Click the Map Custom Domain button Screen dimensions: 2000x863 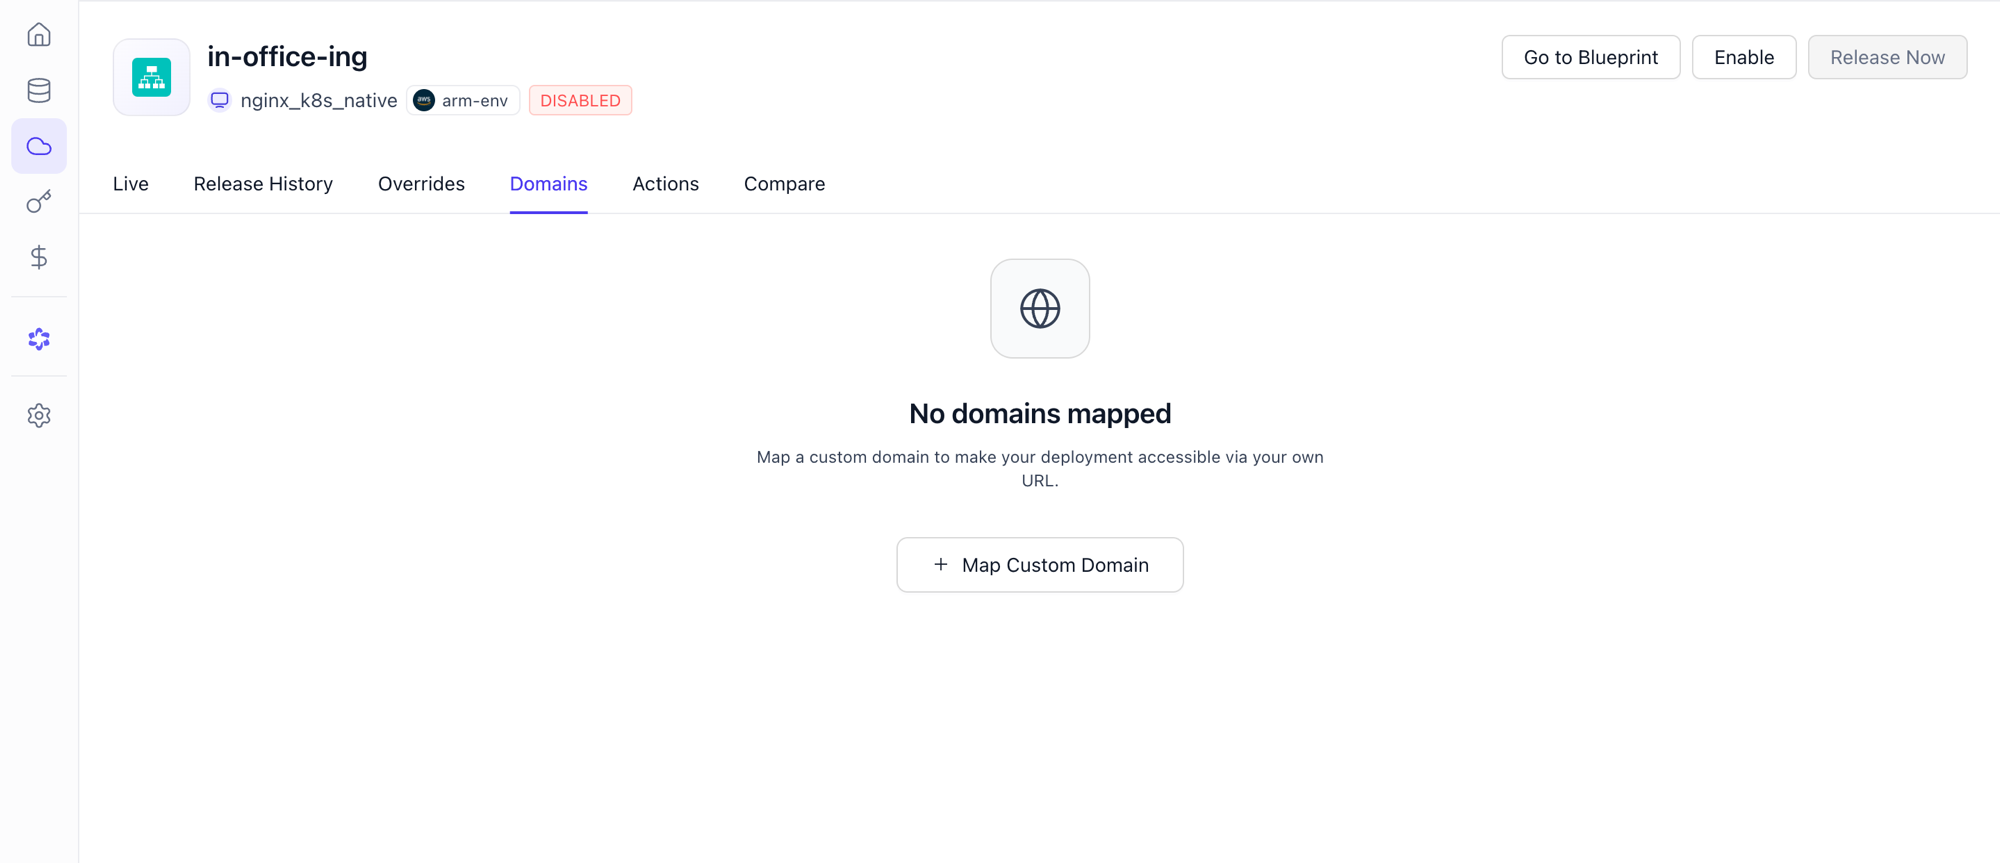pyautogui.click(x=1040, y=565)
